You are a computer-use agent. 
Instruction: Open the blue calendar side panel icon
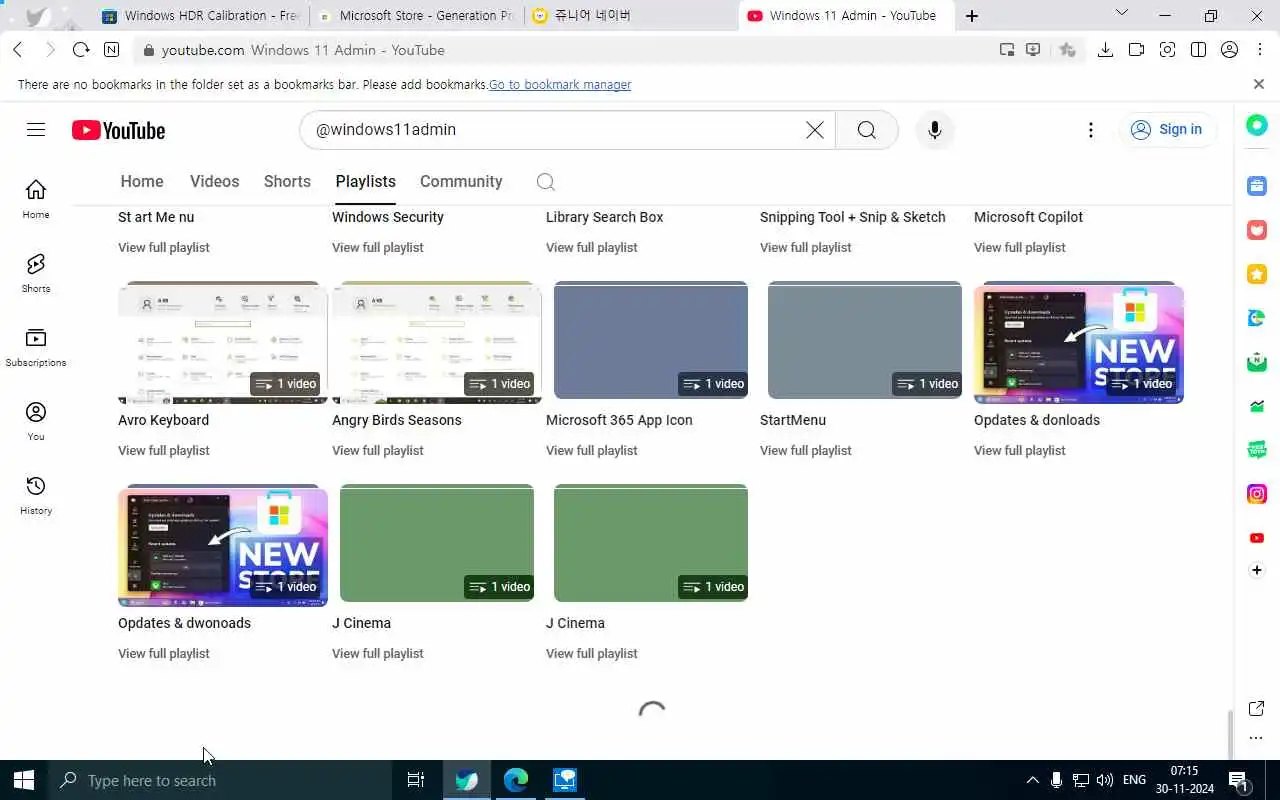(x=1257, y=186)
